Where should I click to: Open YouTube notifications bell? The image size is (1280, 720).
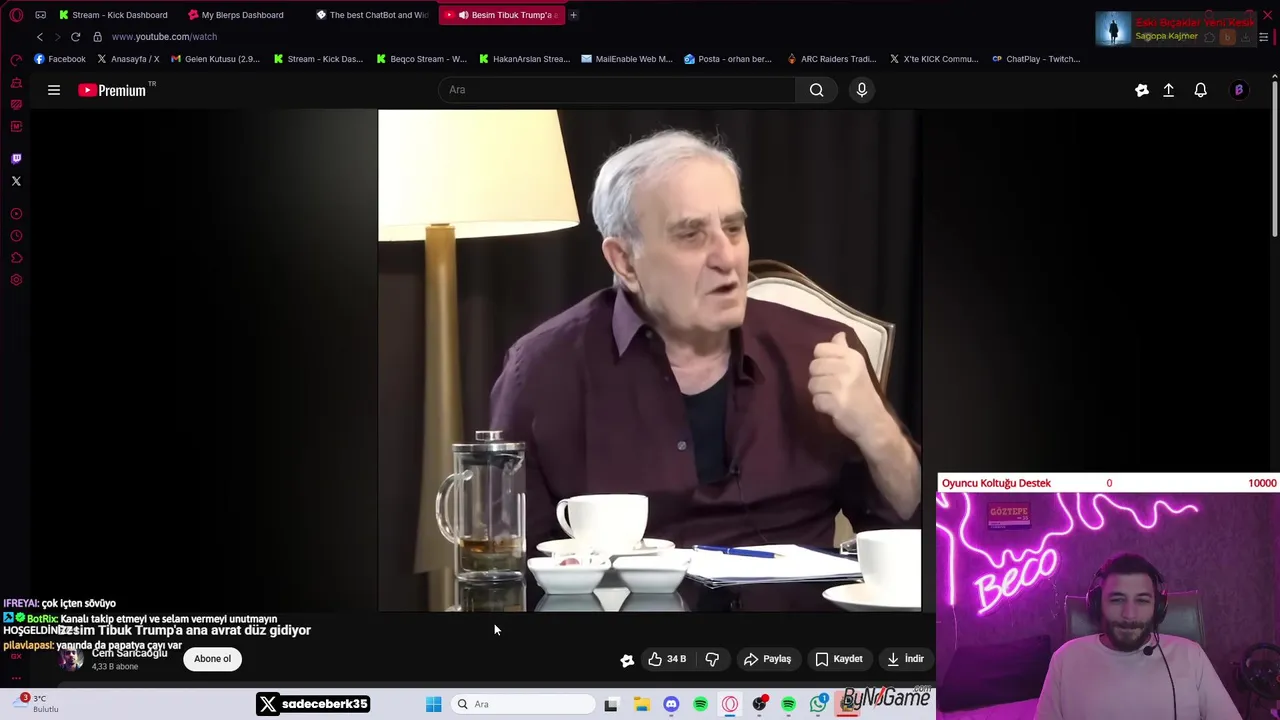coord(1201,90)
